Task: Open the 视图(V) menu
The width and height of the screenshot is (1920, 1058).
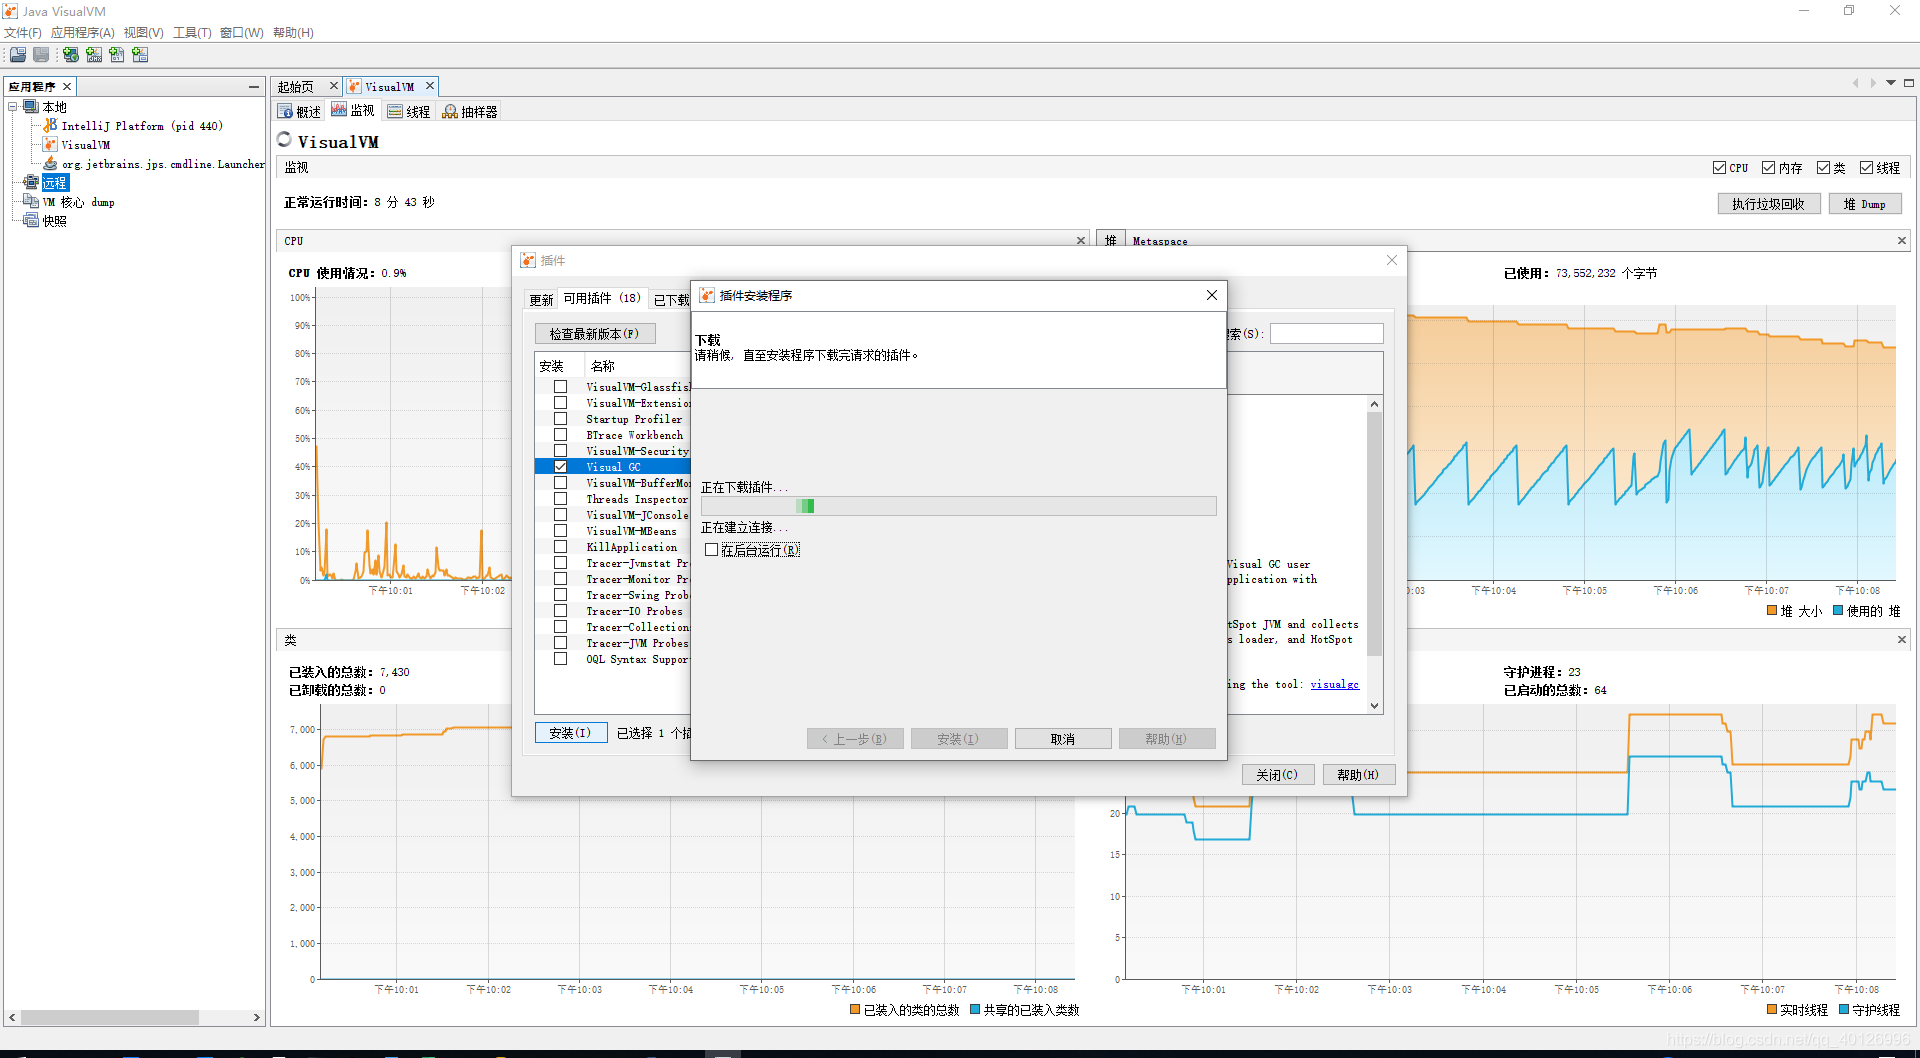Action: (x=144, y=33)
